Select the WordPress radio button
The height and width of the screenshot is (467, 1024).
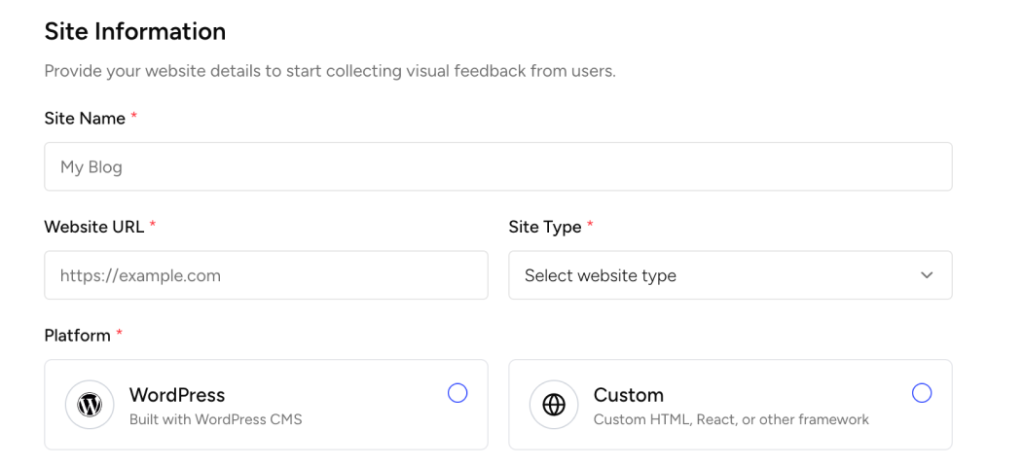[457, 393]
